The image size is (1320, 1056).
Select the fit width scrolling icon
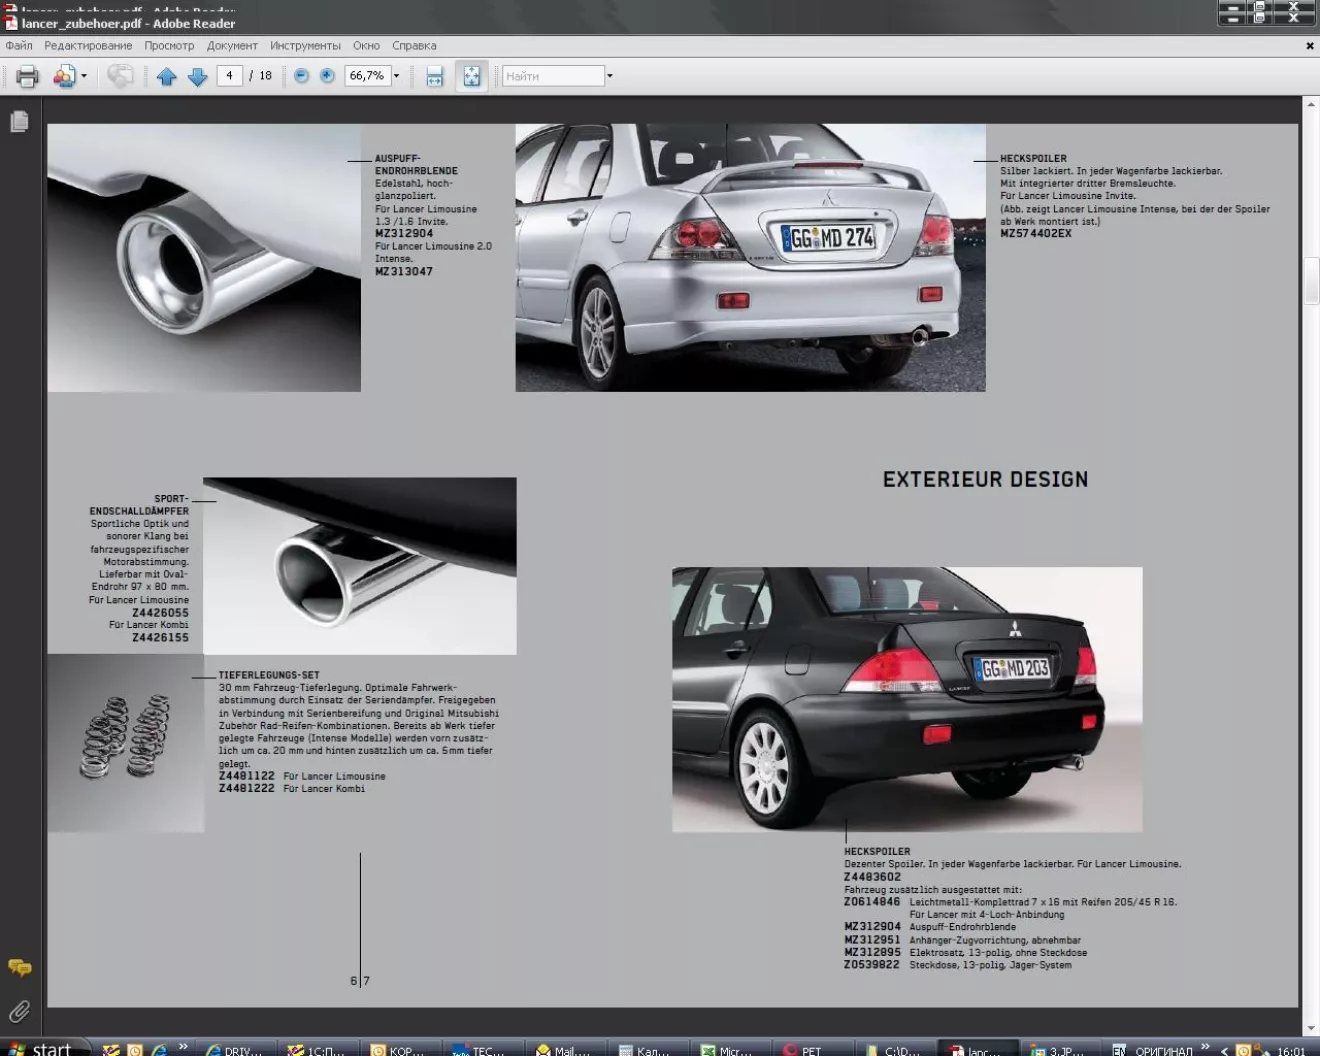(434, 76)
